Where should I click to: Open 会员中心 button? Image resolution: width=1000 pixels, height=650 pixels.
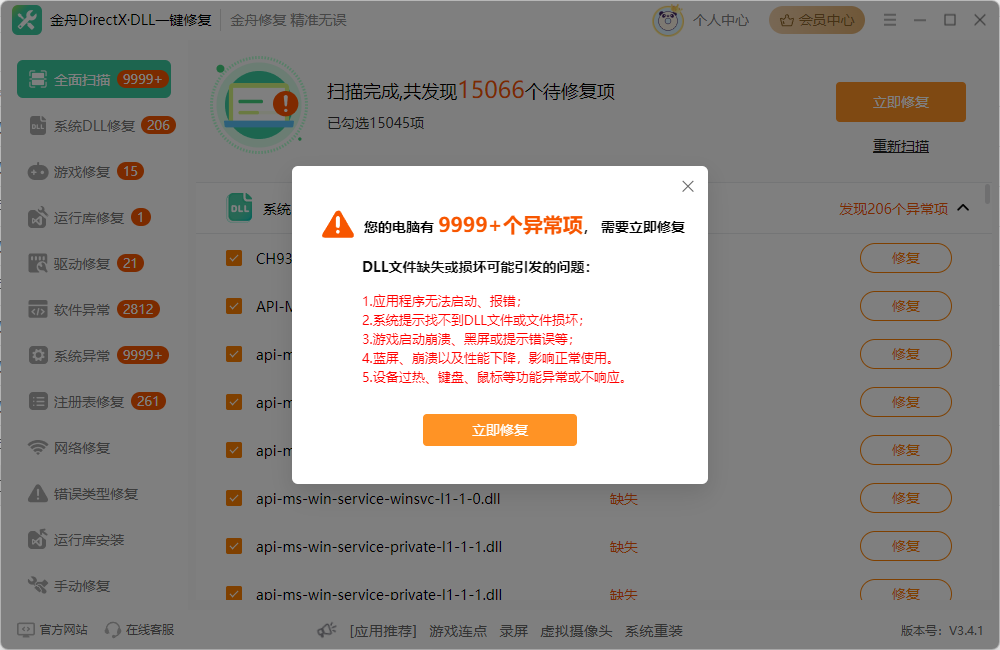[816, 20]
